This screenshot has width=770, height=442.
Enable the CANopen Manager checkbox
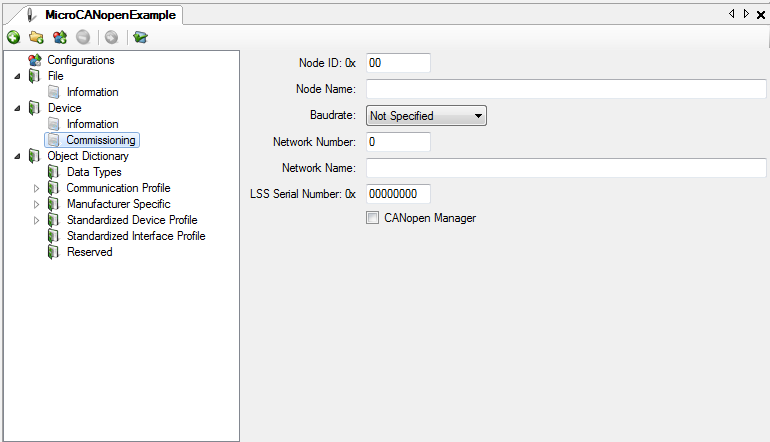pyautogui.click(x=373, y=218)
